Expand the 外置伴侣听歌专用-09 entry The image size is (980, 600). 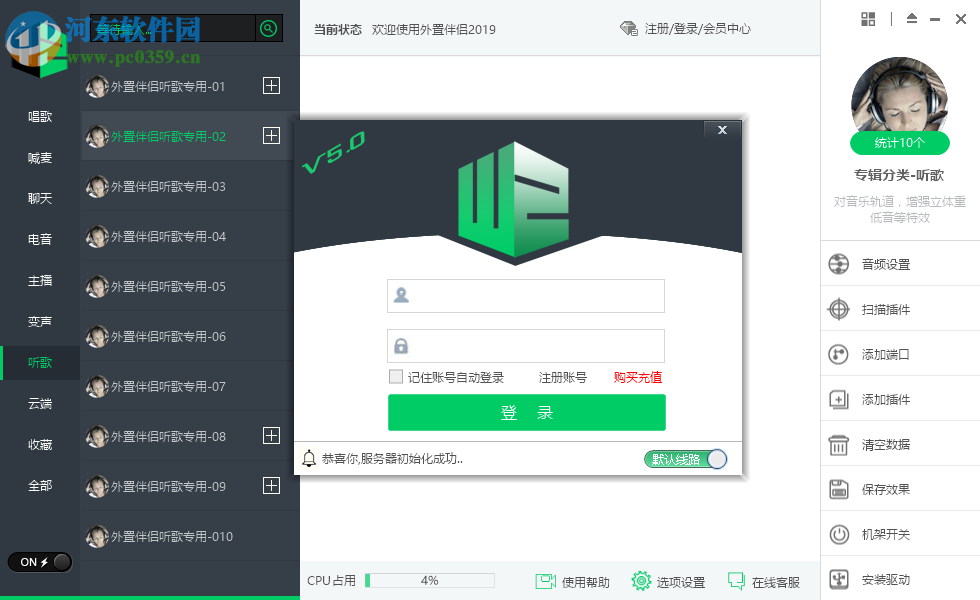(x=271, y=486)
